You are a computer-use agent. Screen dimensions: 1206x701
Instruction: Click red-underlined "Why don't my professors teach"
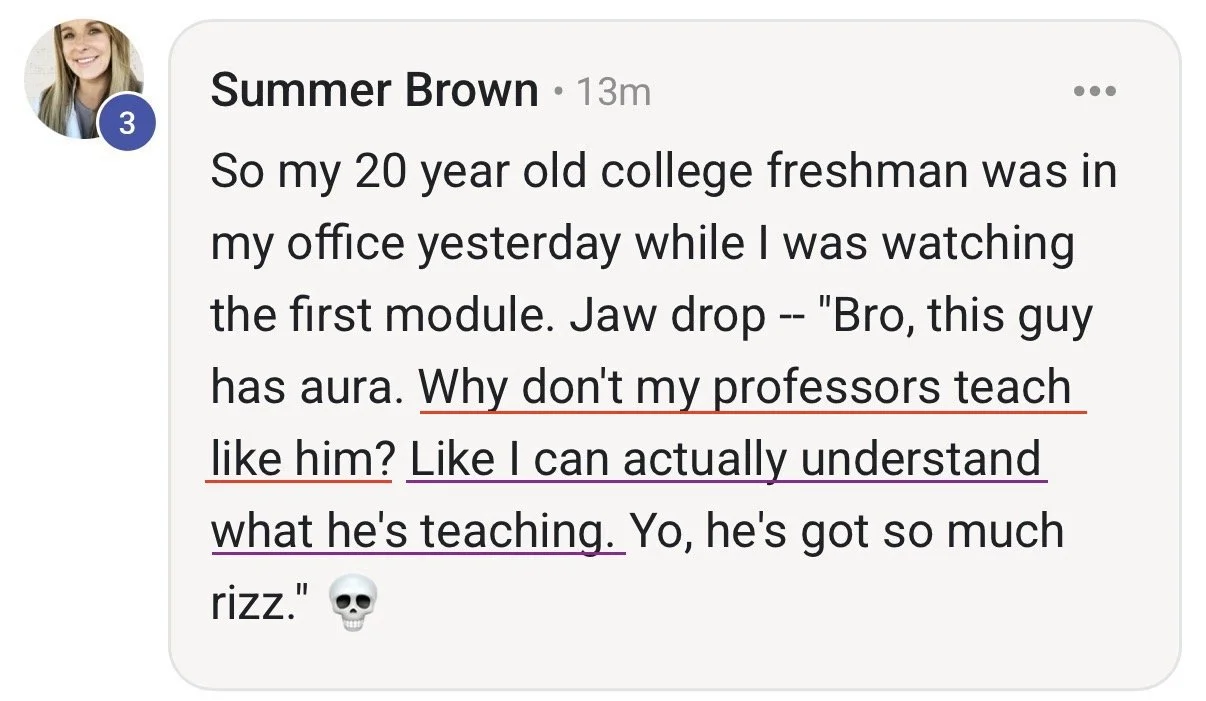click(x=746, y=387)
